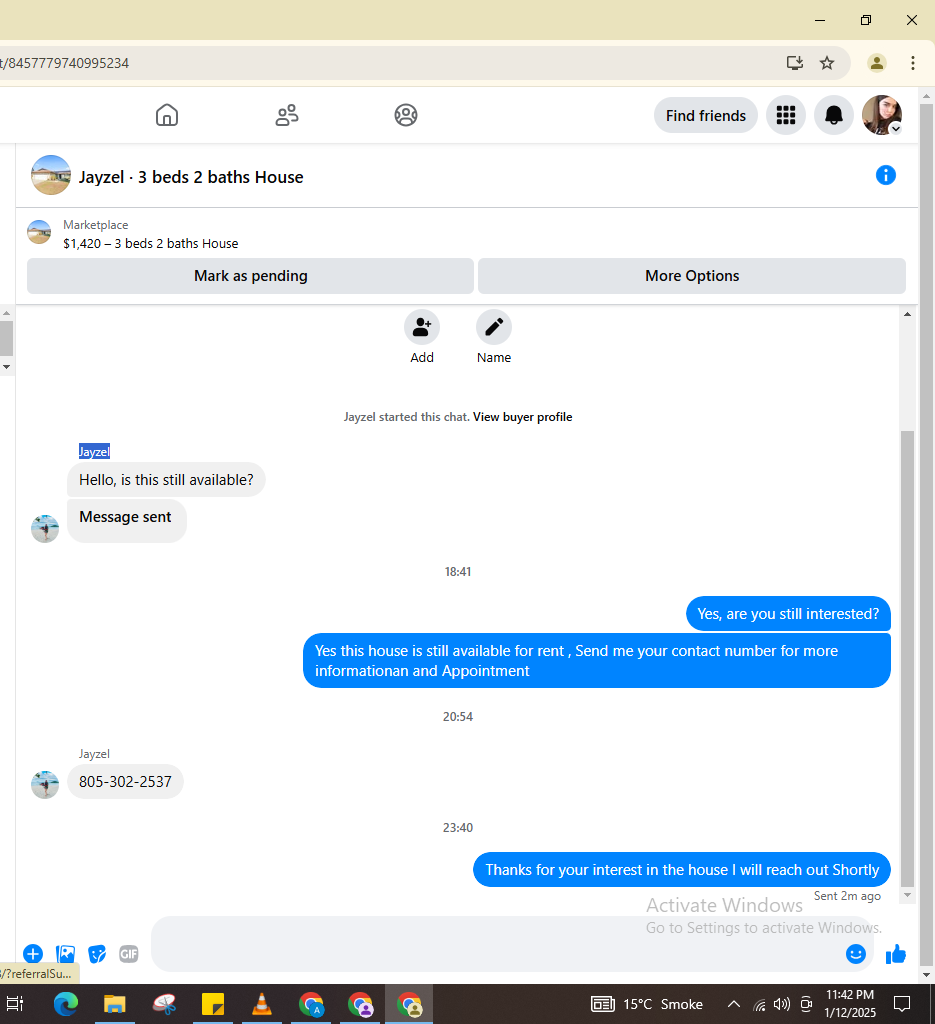Attach a photo using the image icon

pyautogui.click(x=65, y=954)
